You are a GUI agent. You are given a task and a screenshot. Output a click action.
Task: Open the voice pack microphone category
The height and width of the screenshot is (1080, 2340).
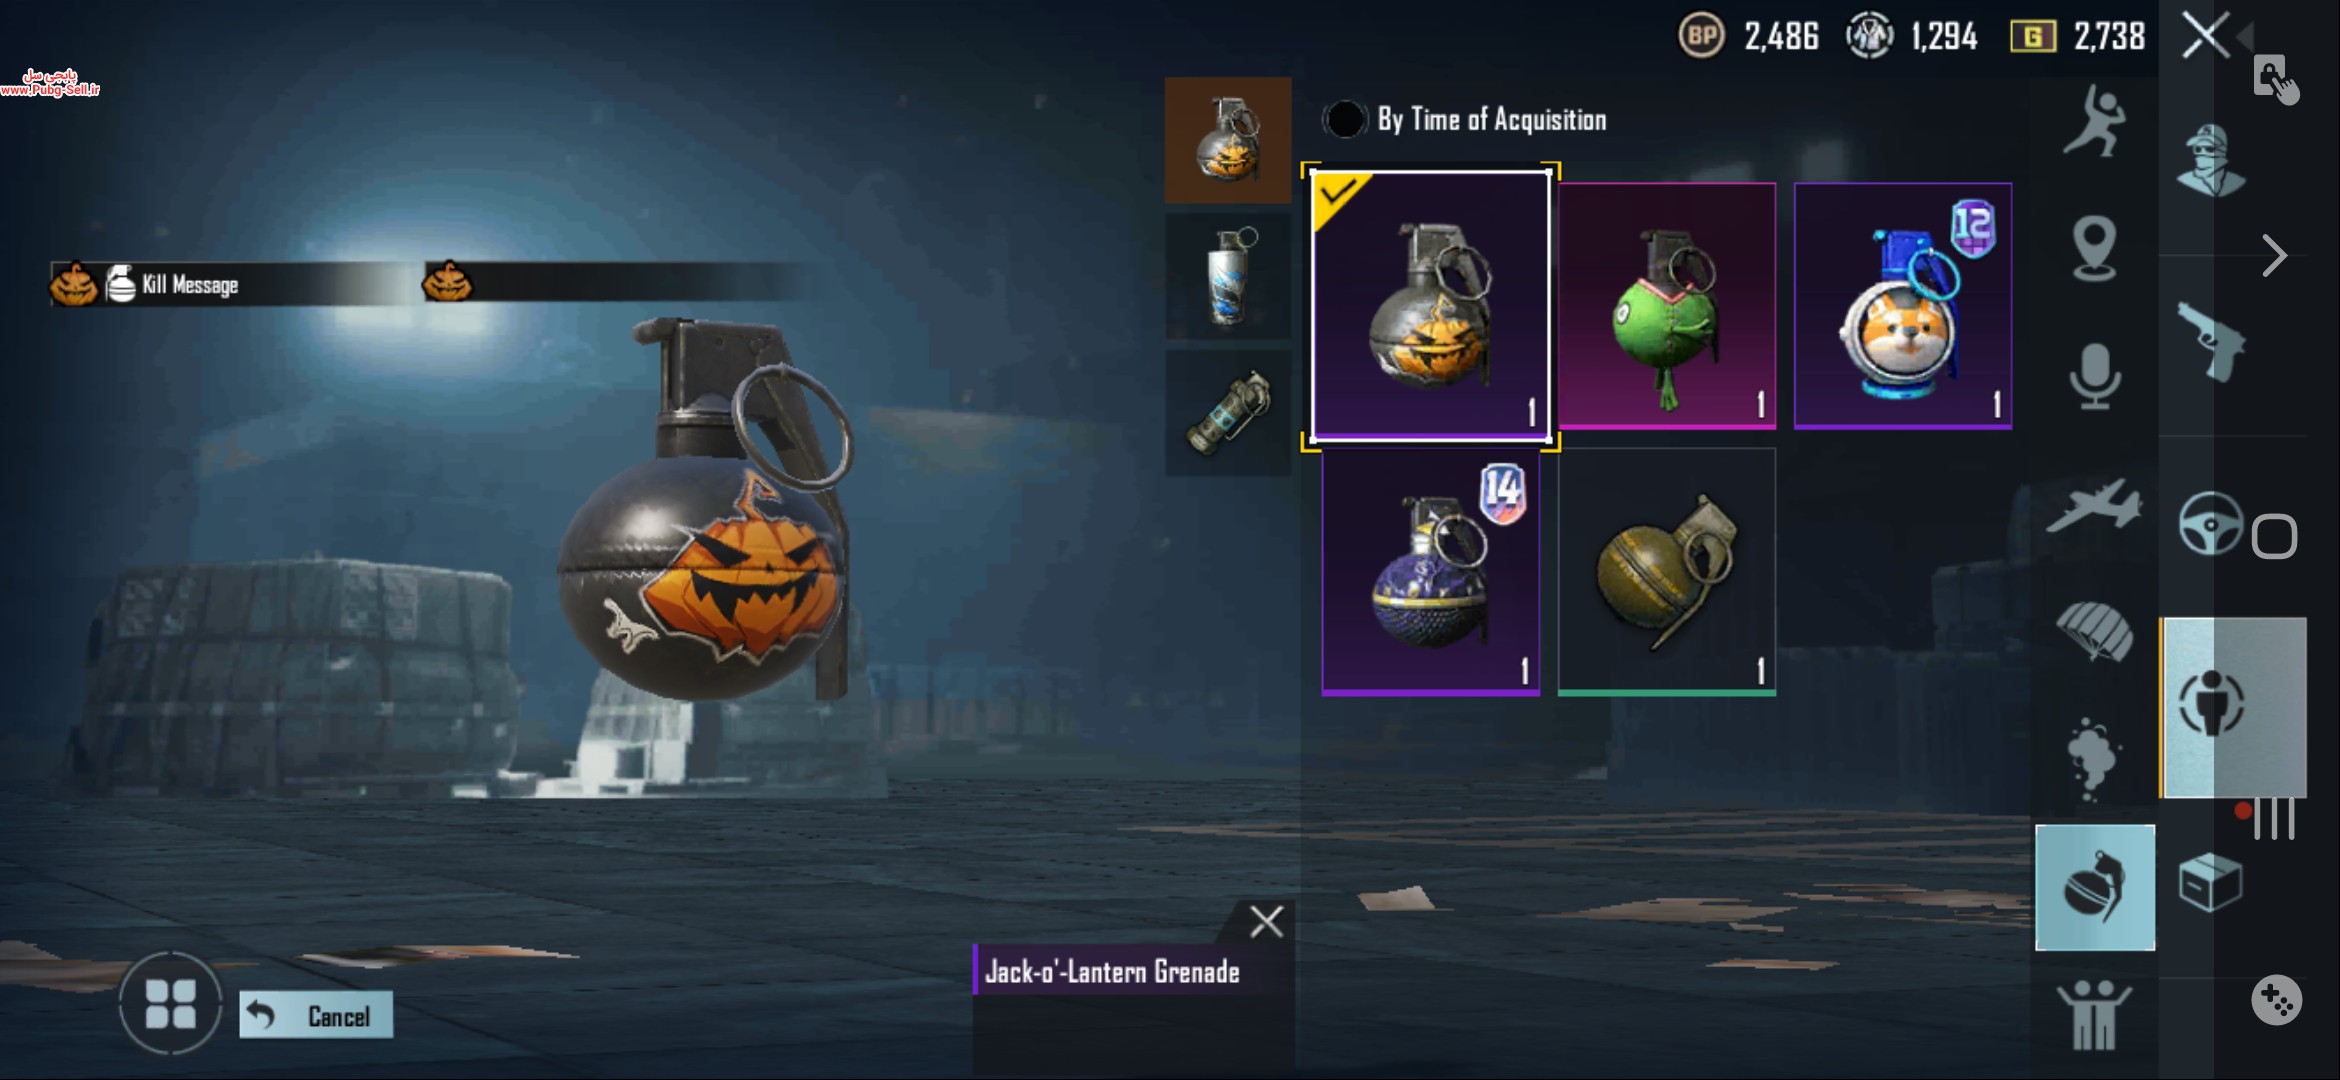[x=2094, y=376]
